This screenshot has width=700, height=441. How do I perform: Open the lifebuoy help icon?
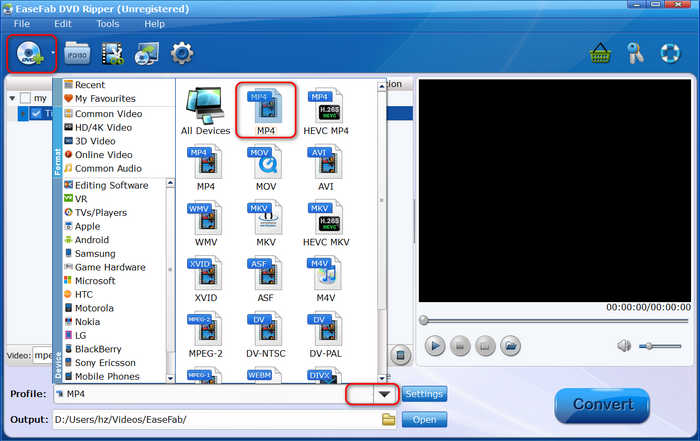670,53
